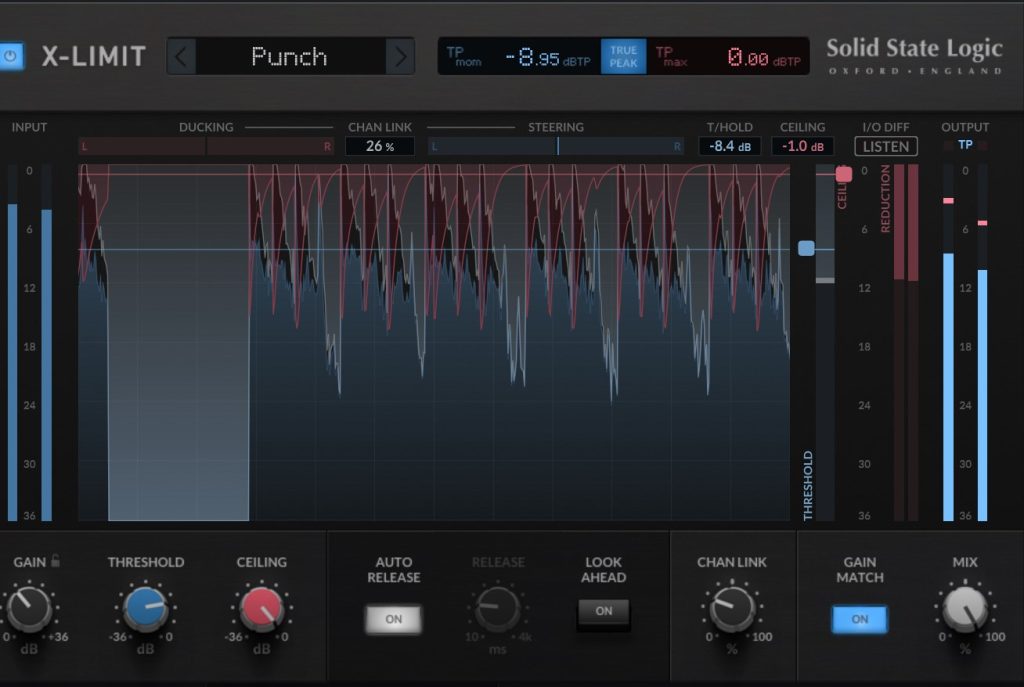Click the Mix knob
This screenshot has height=687, width=1024.
965,609
